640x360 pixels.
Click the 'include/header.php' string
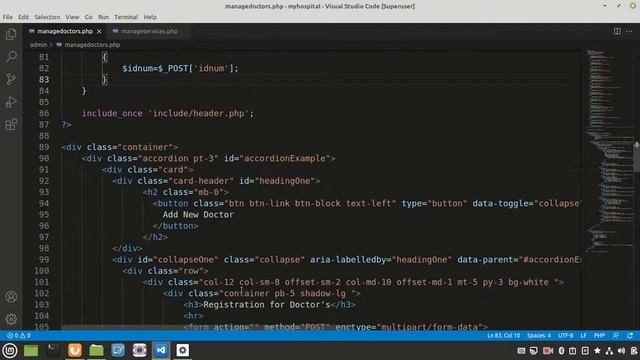200,113
